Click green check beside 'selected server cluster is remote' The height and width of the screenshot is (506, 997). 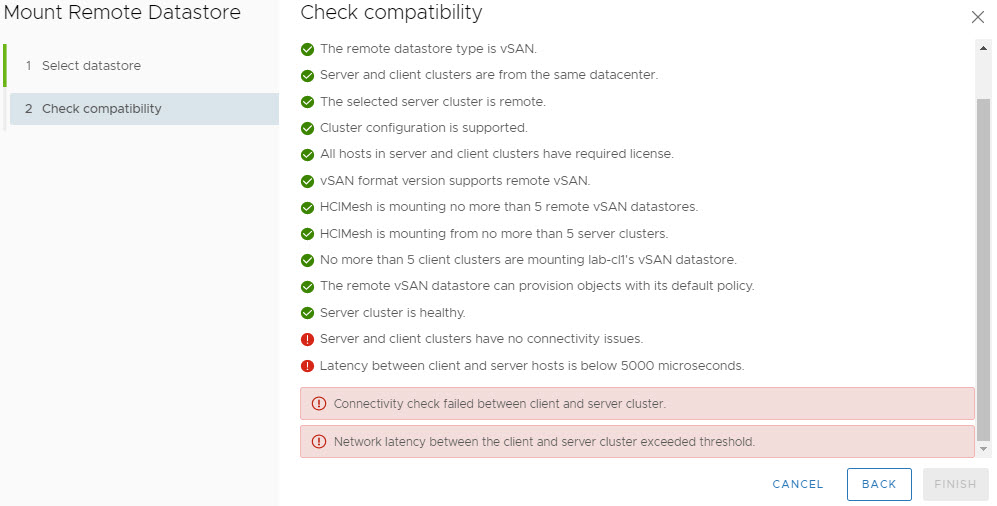308,101
